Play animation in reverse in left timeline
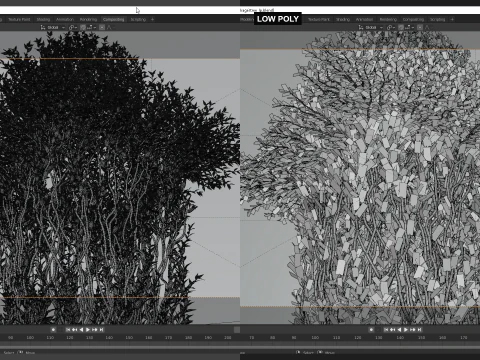The image size is (480, 360). point(81,330)
